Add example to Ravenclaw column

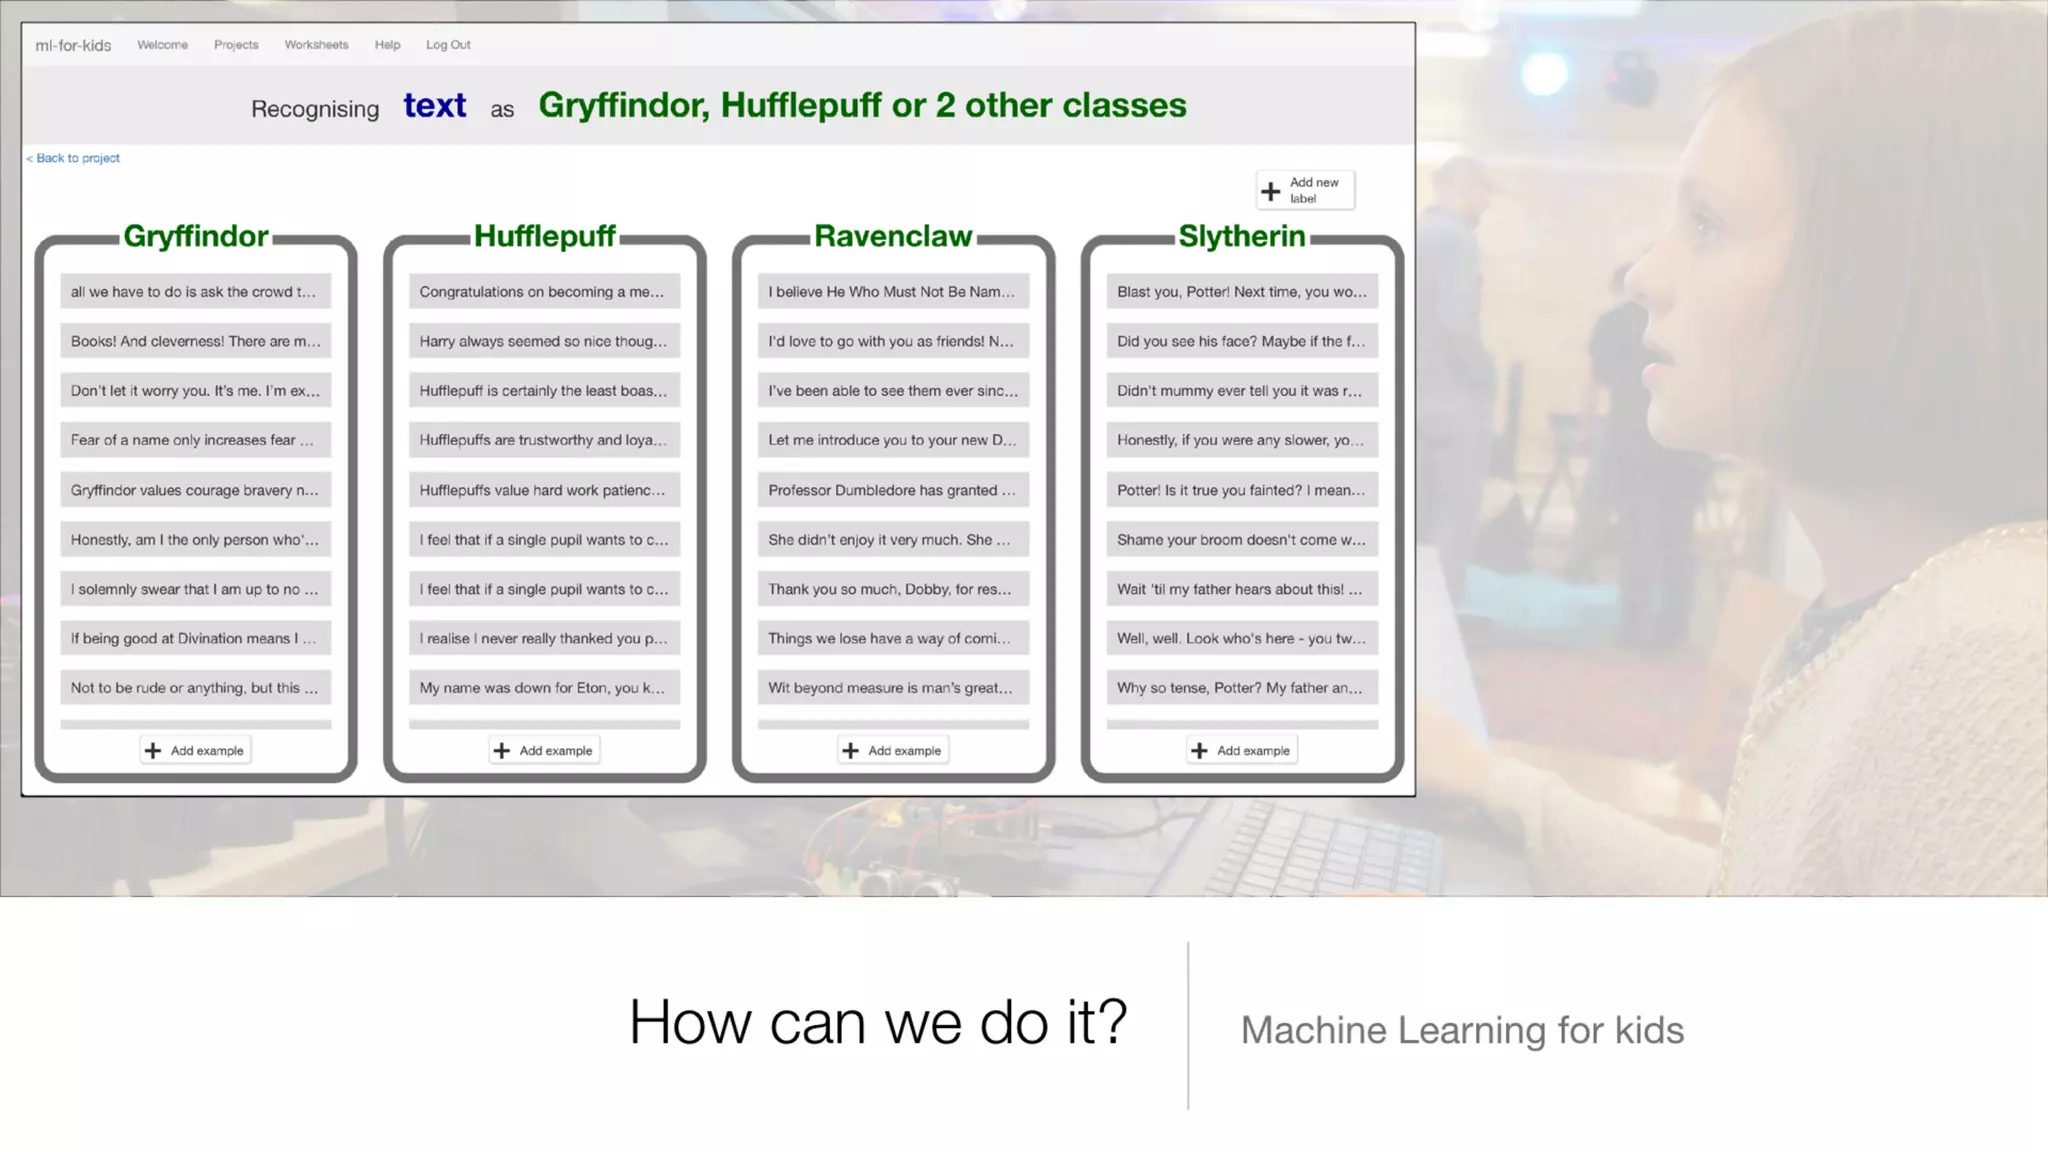pyautogui.click(x=893, y=751)
